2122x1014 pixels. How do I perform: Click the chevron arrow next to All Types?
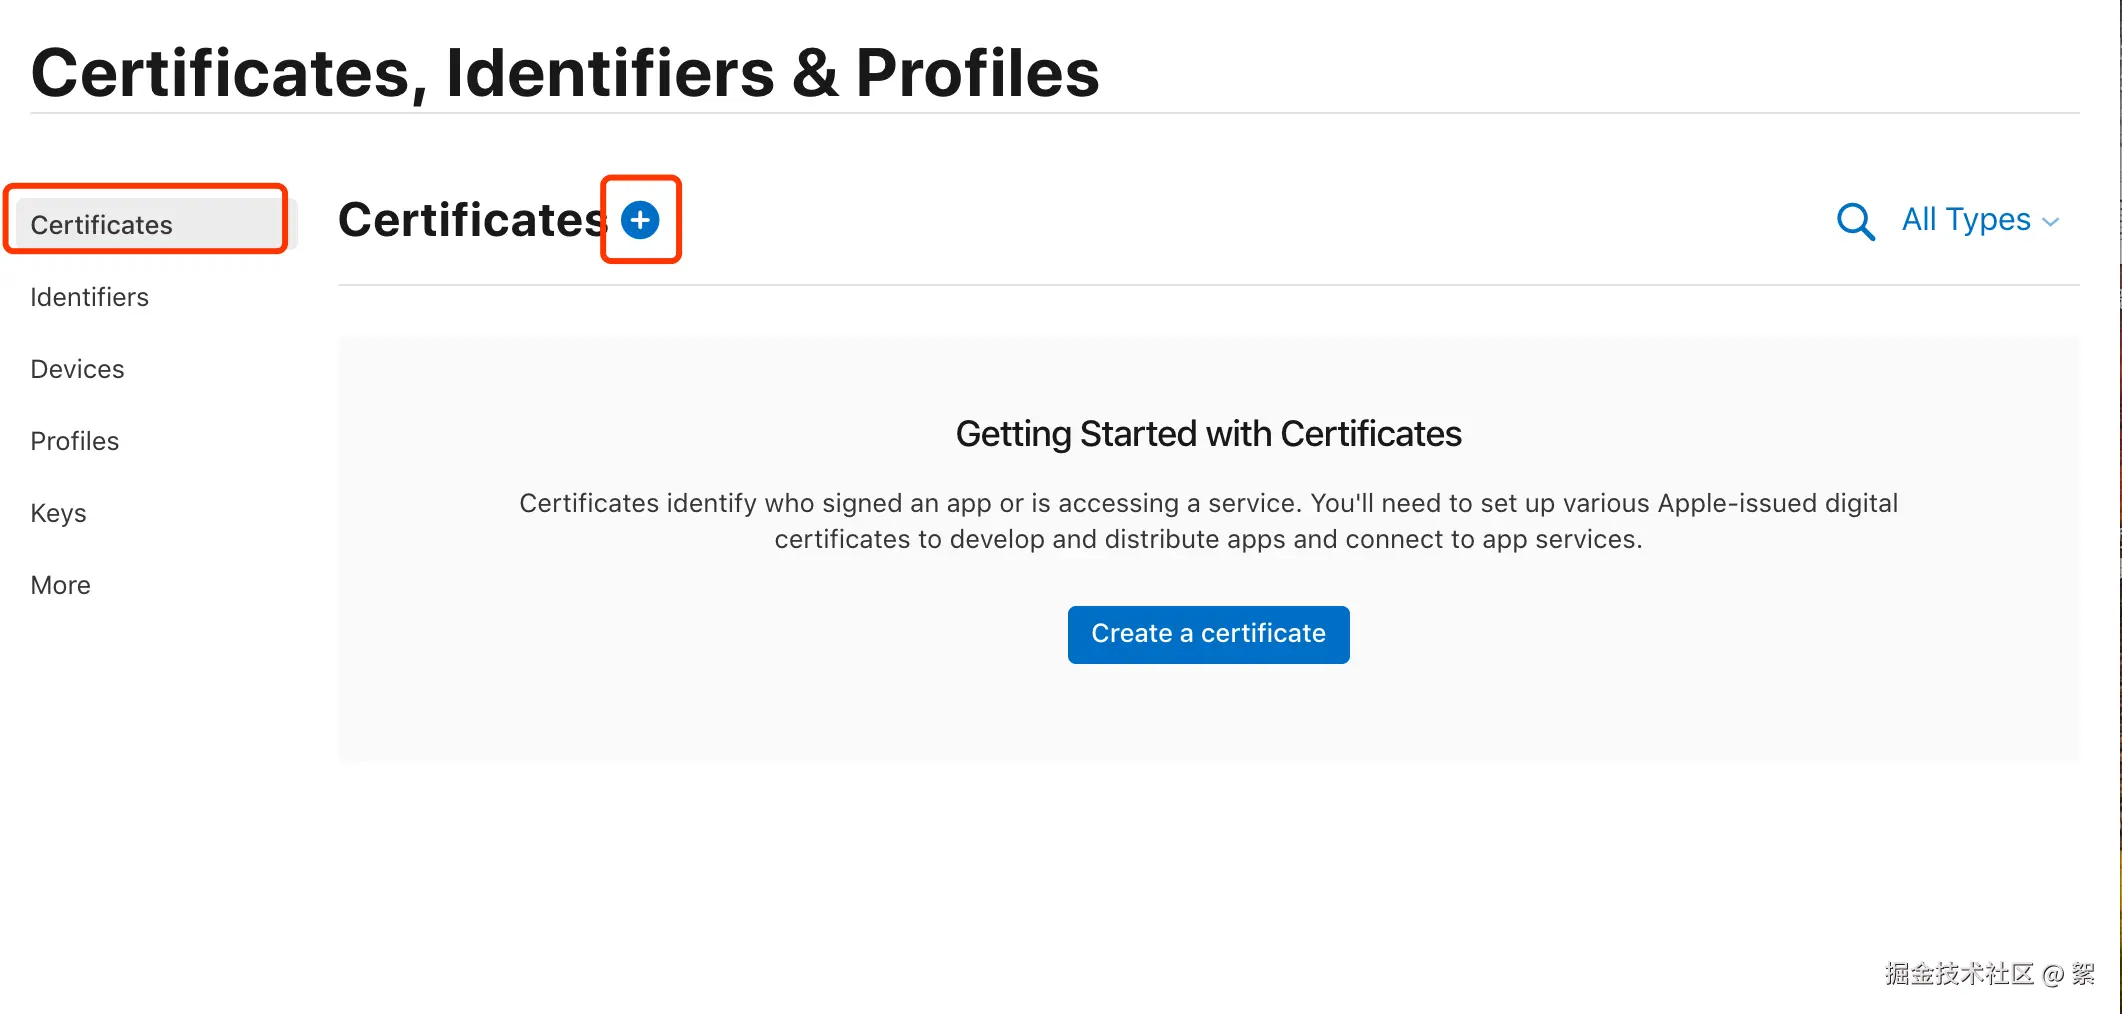(2051, 222)
